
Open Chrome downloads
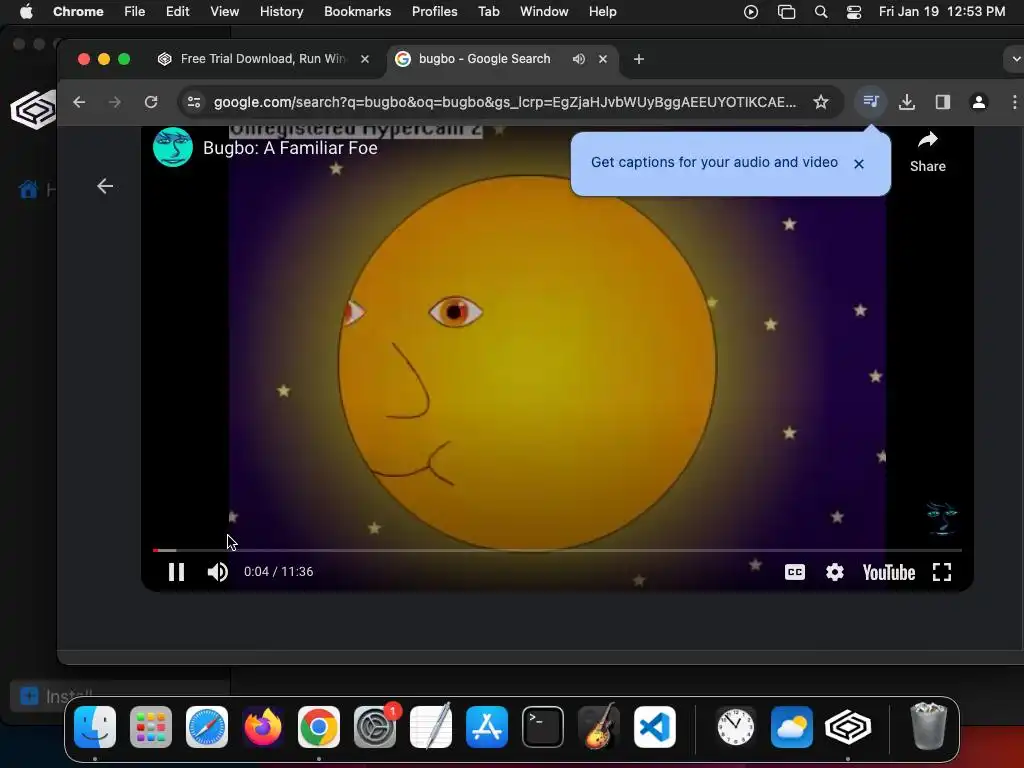[906, 102]
